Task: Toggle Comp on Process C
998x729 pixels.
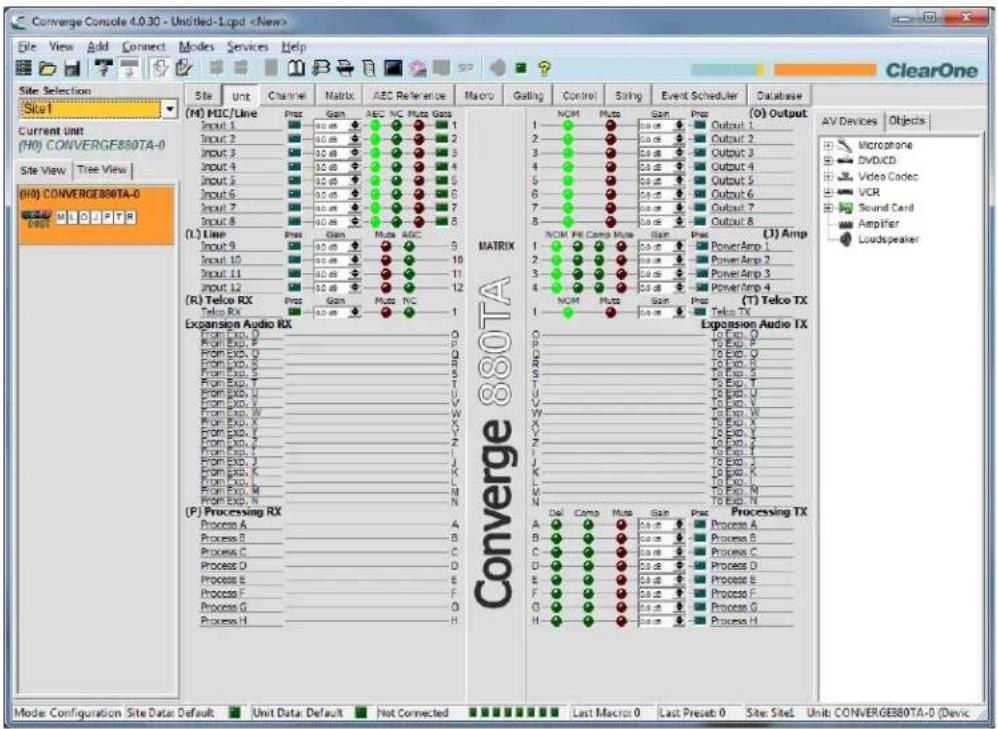Action: (588, 552)
